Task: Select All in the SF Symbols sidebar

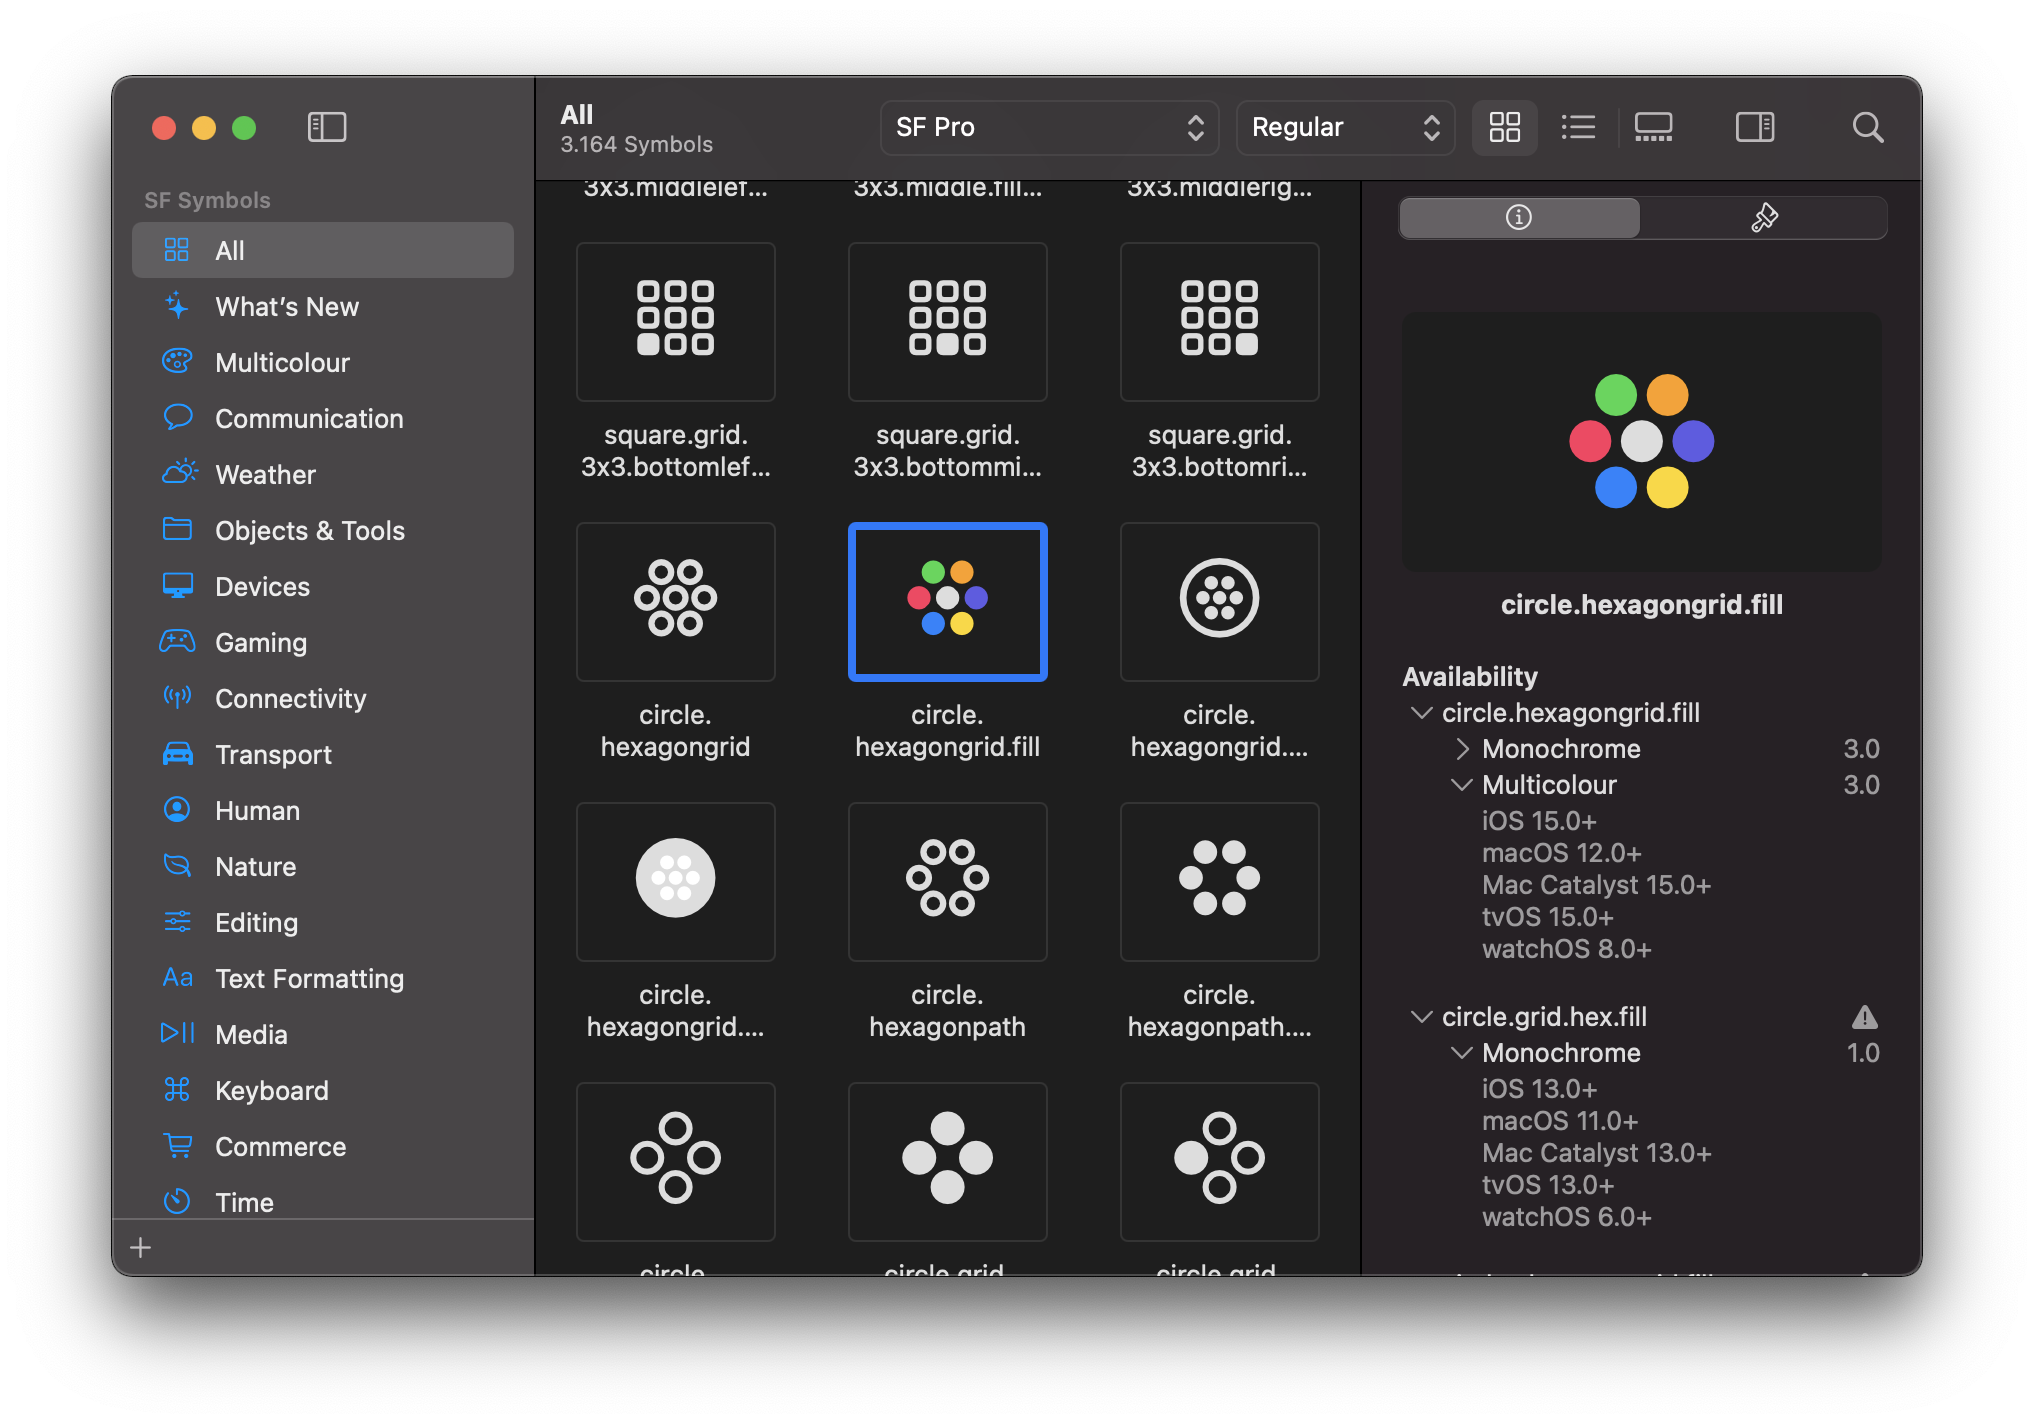Action: [230, 250]
